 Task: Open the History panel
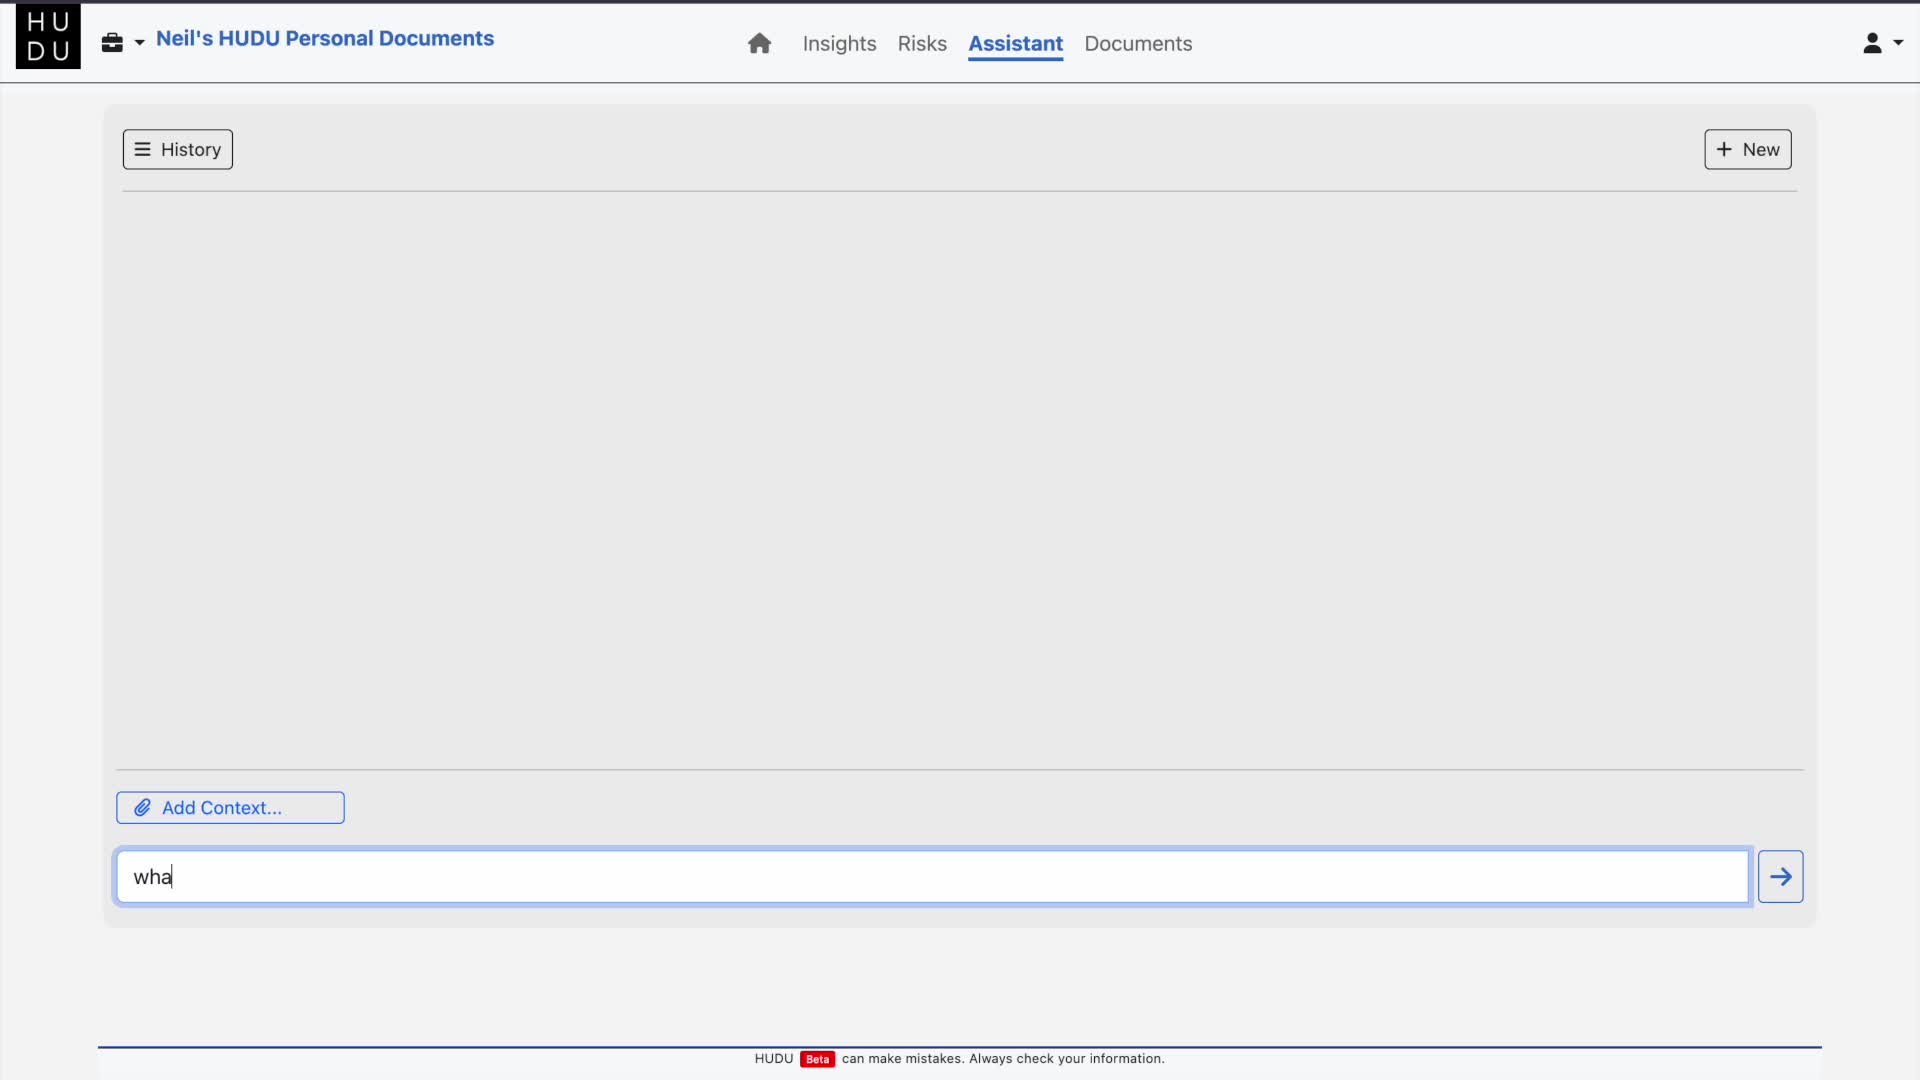pyautogui.click(x=190, y=149)
